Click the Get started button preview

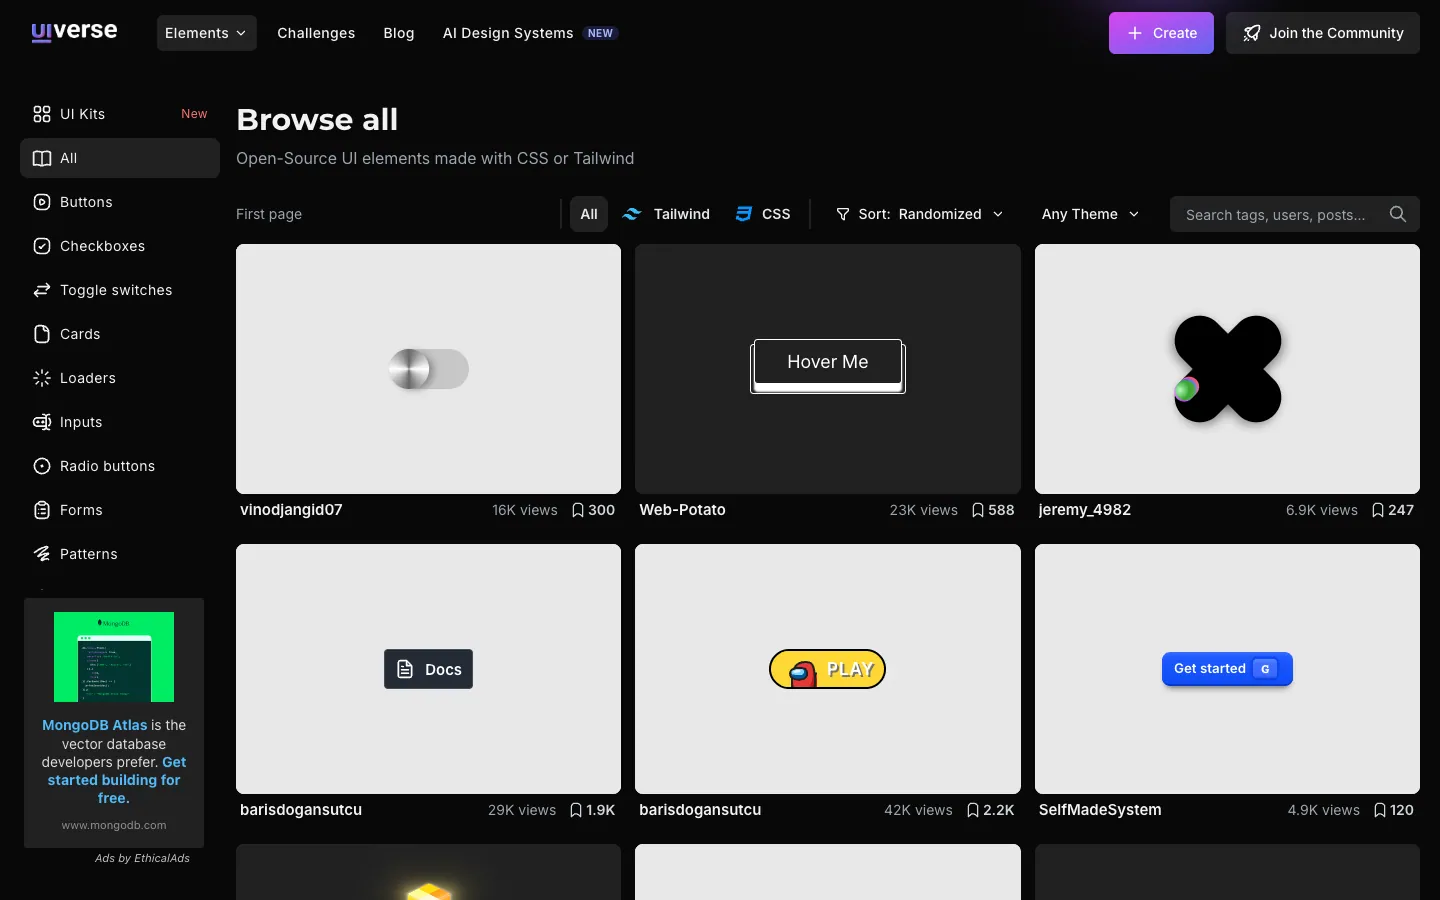pos(1227,669)
